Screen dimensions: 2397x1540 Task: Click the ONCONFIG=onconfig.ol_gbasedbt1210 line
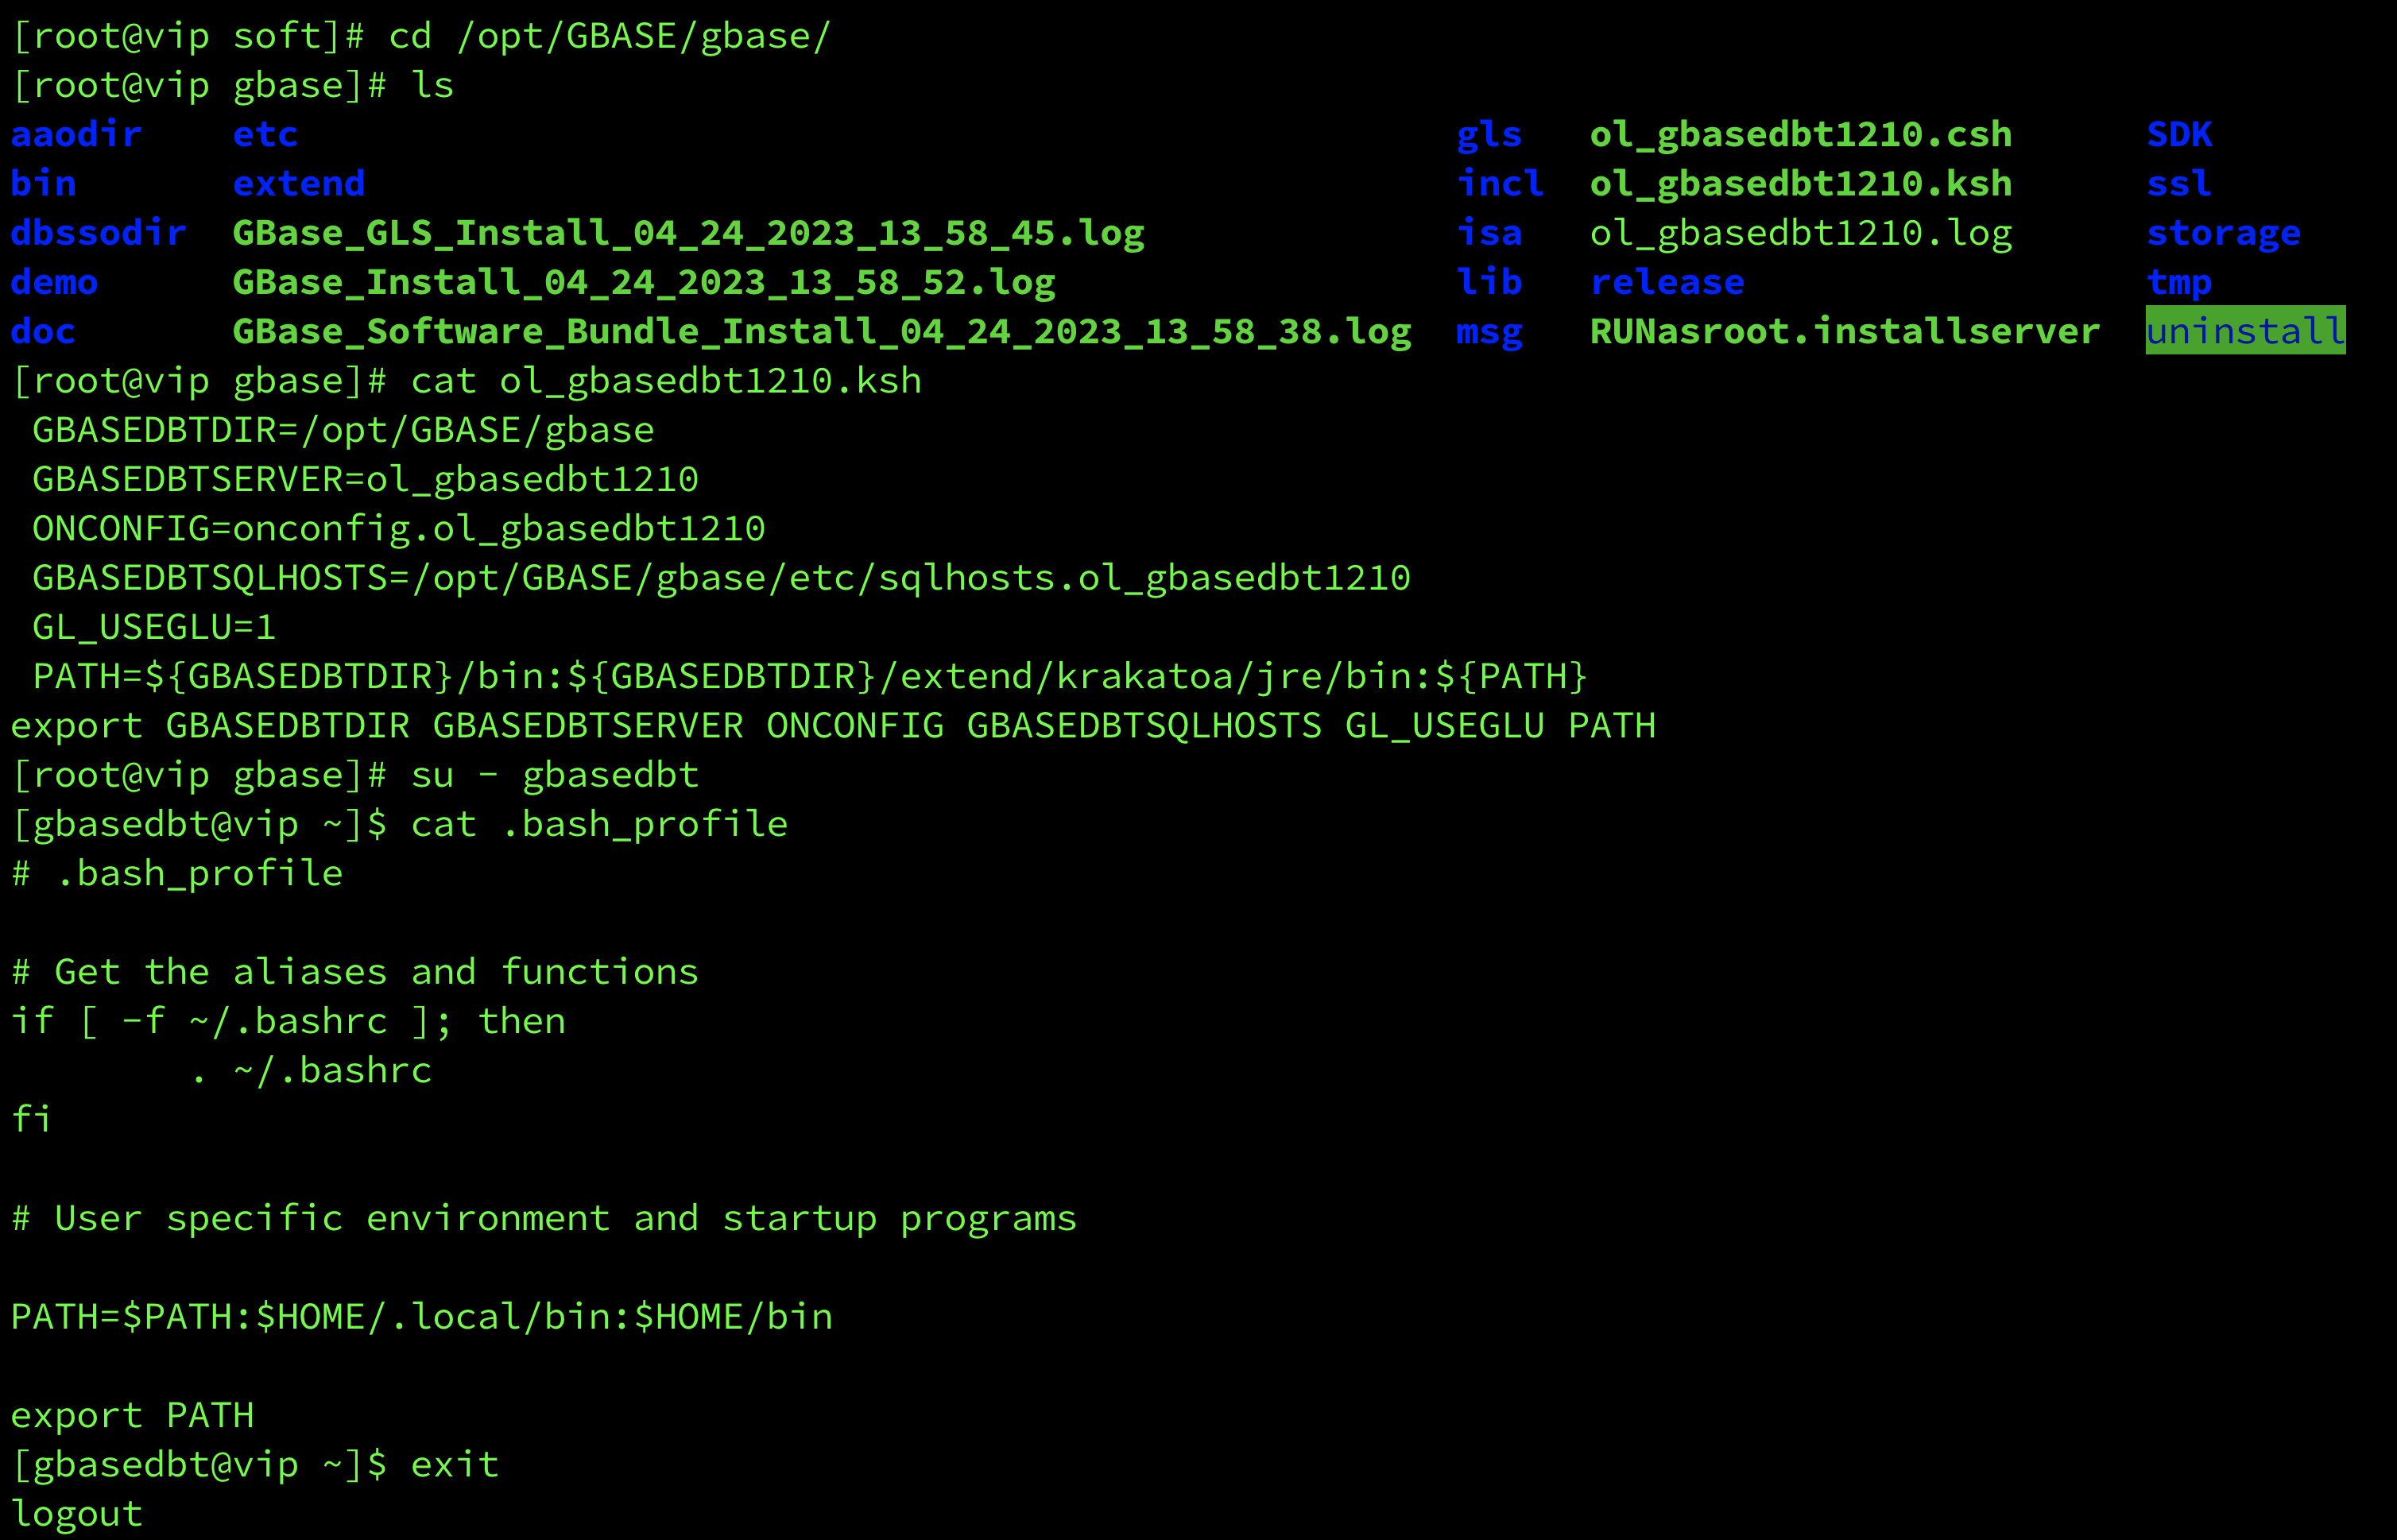(x=399, y=528)
